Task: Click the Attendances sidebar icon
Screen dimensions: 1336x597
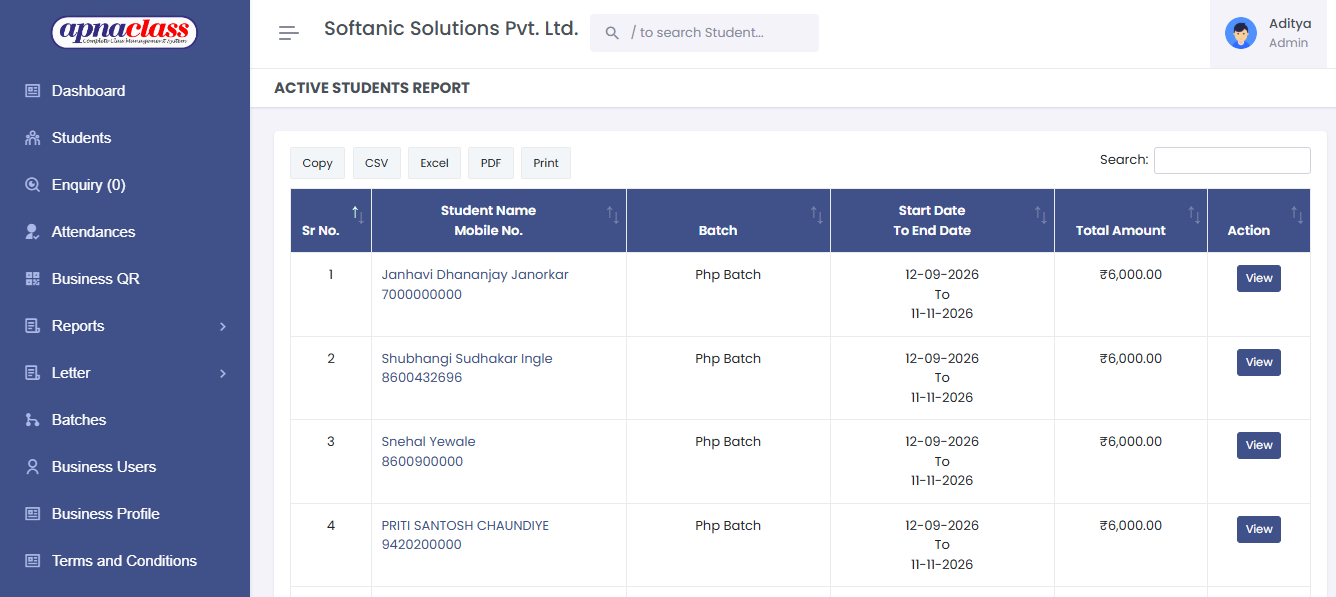Action: pyautogui.click(x=32, y=232)
